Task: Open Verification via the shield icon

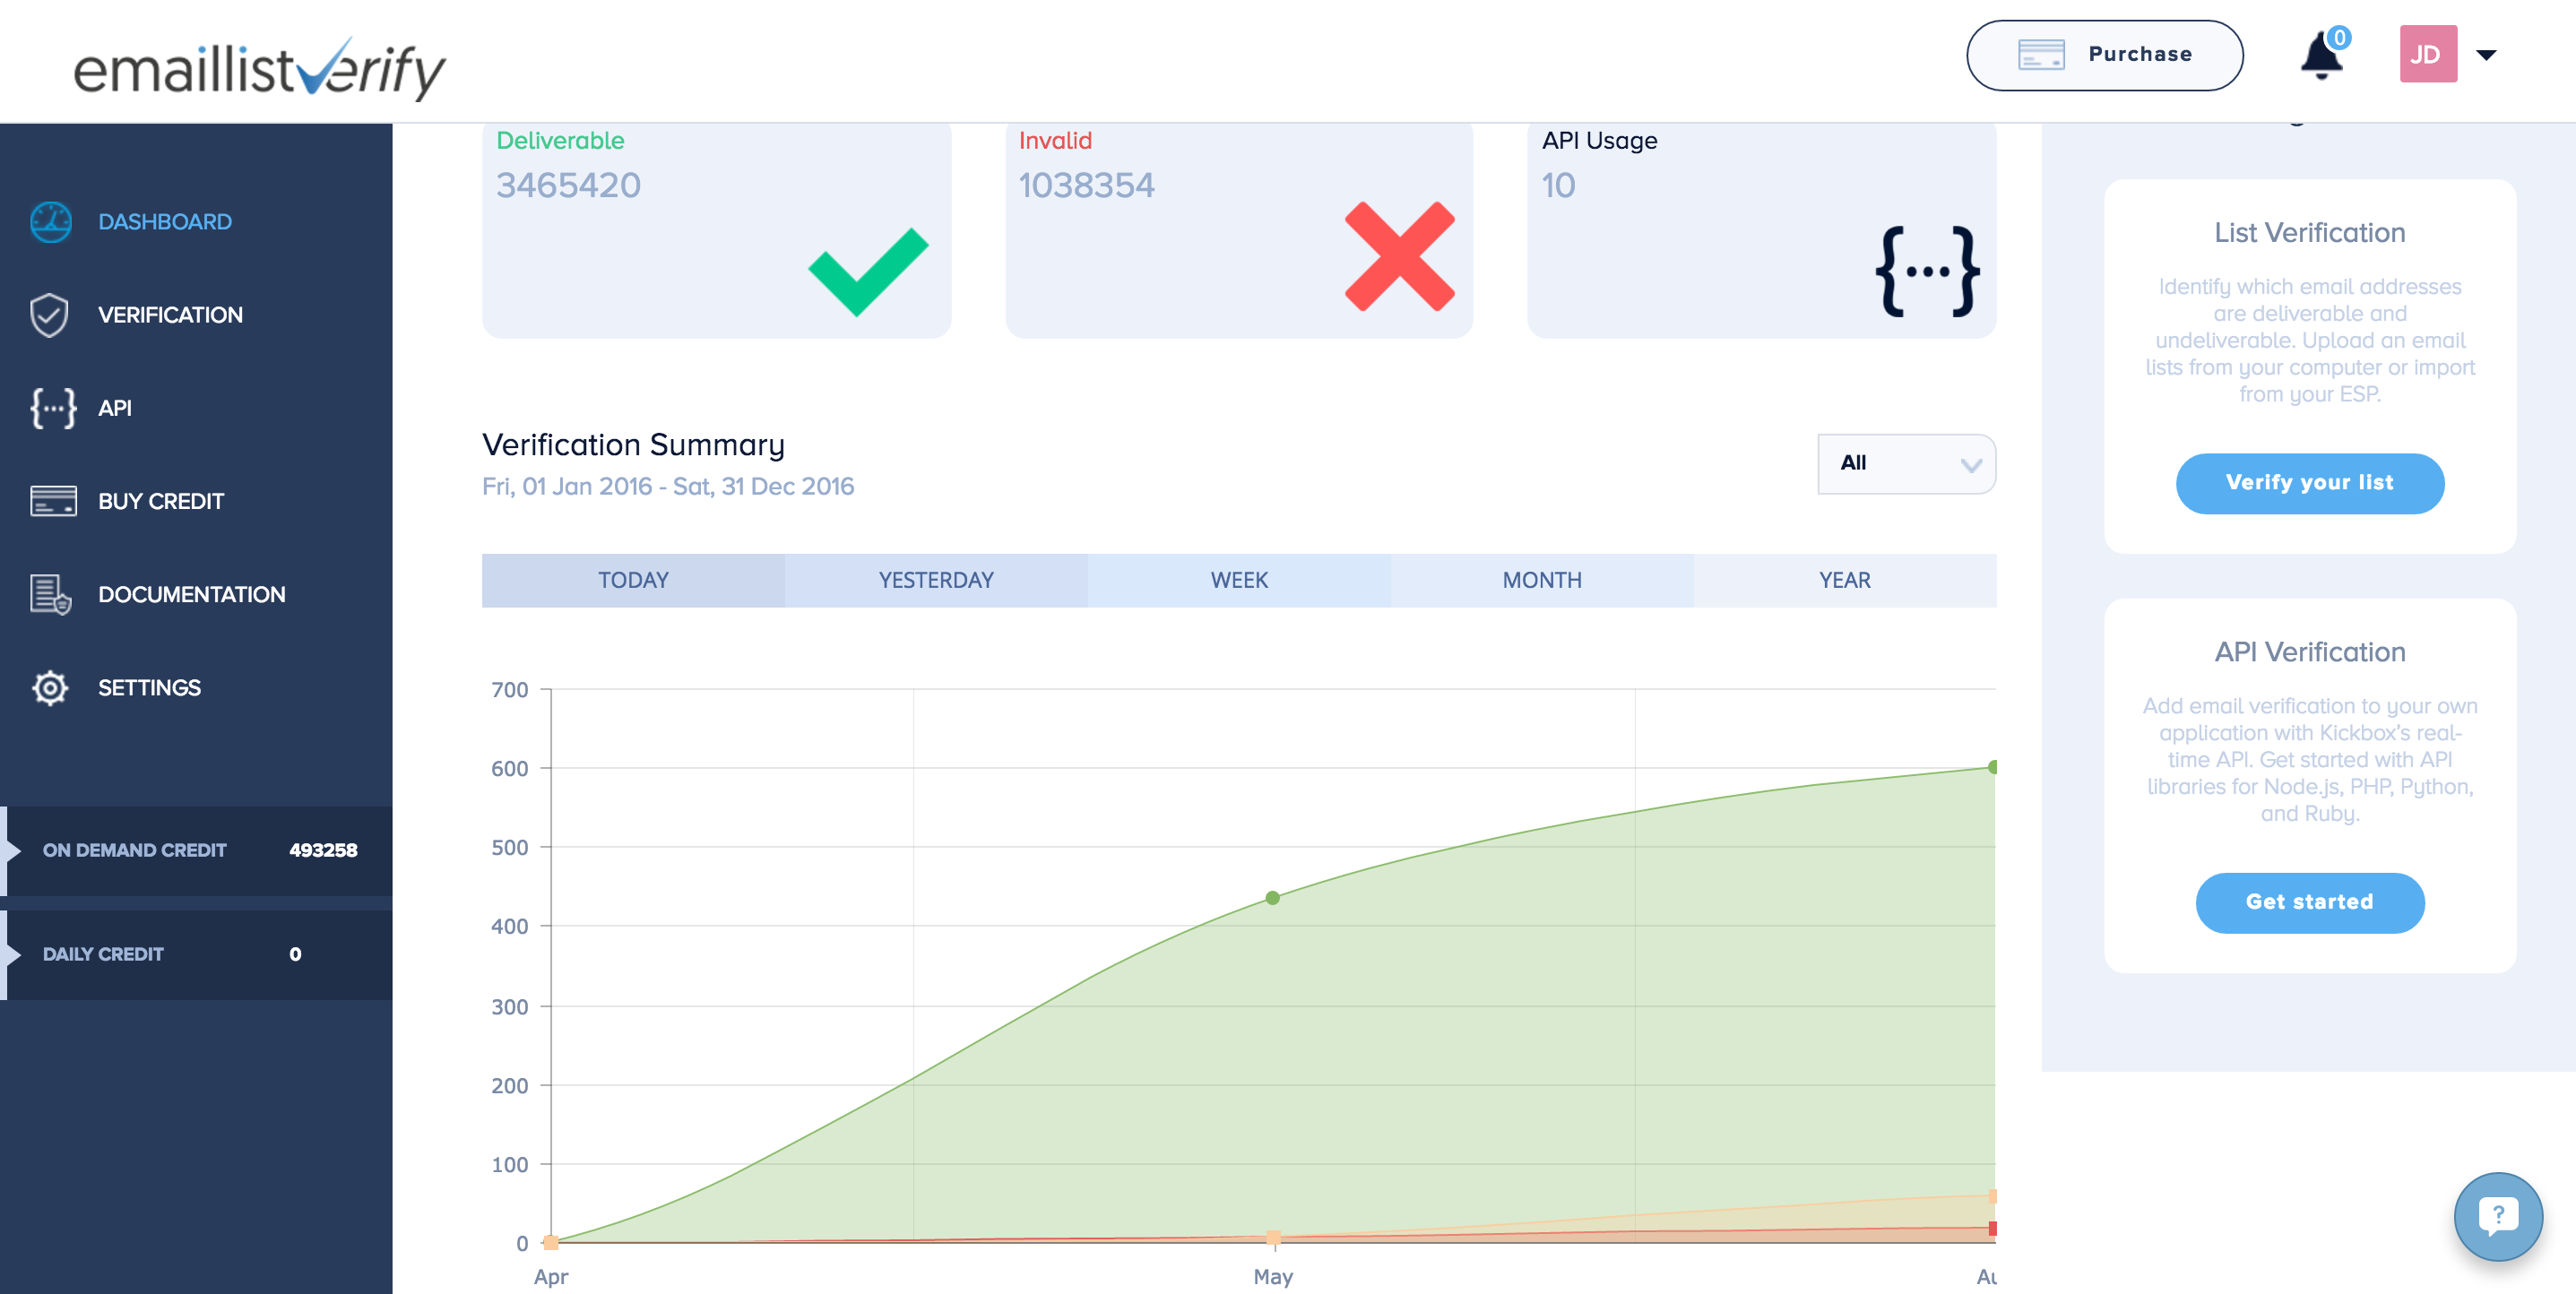Action: (x=50, y=315)
